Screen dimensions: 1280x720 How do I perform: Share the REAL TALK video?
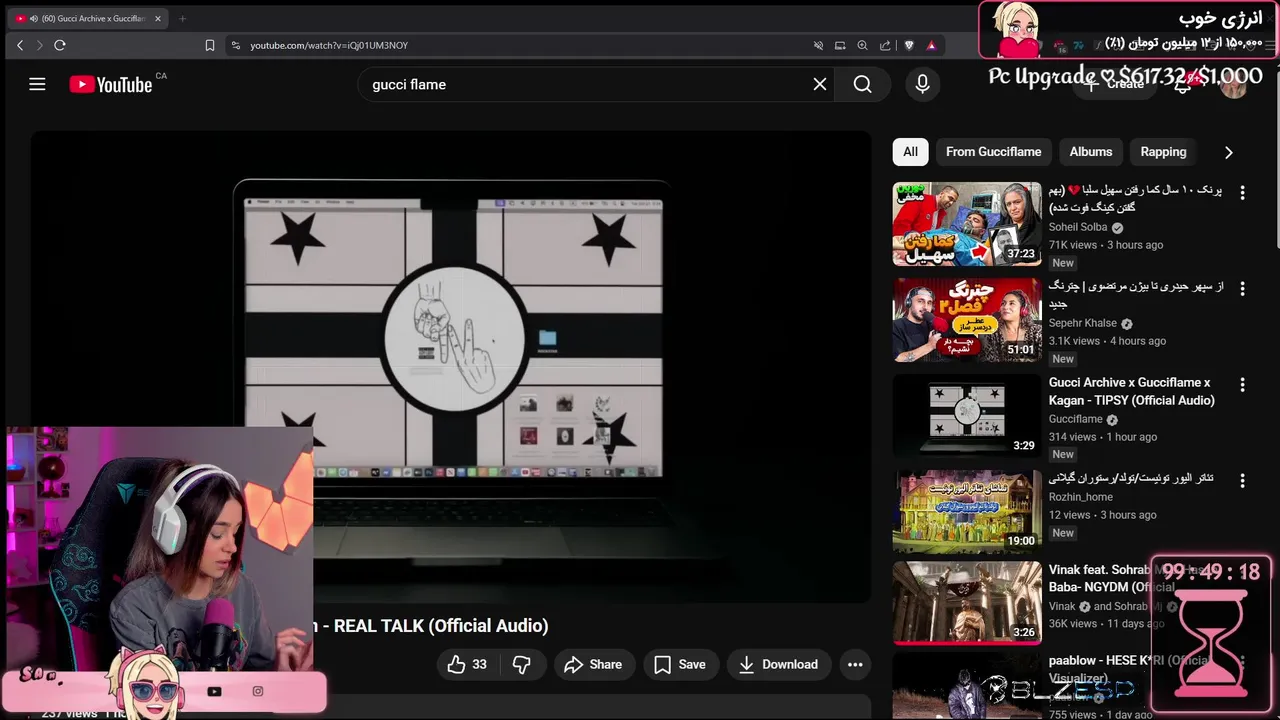pyautogui.click(x=593, y=664)
